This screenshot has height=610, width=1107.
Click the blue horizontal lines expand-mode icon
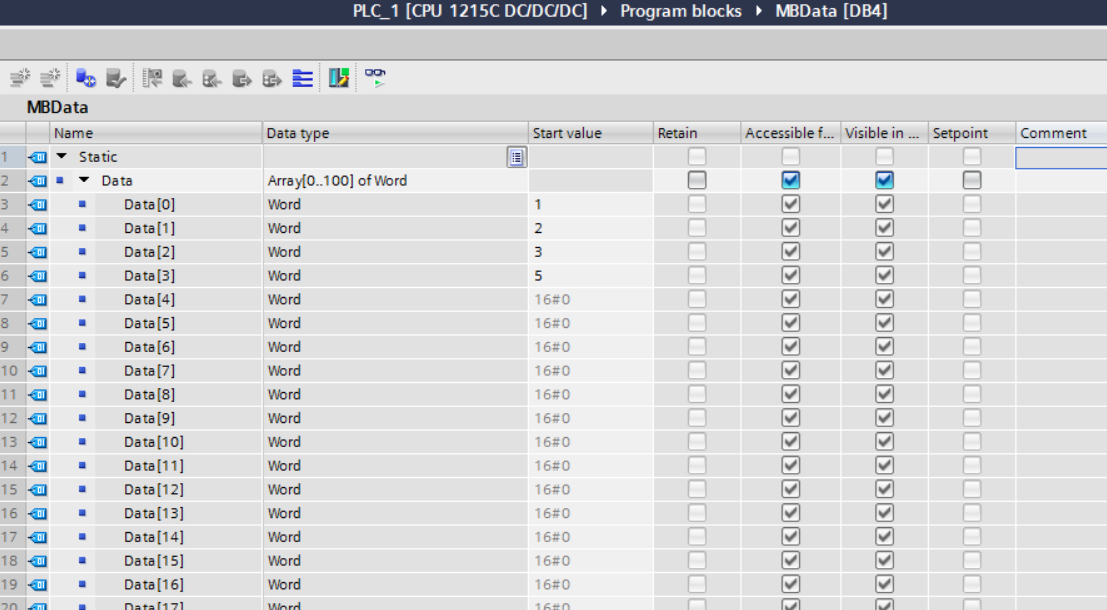click(x=302, y=78)
